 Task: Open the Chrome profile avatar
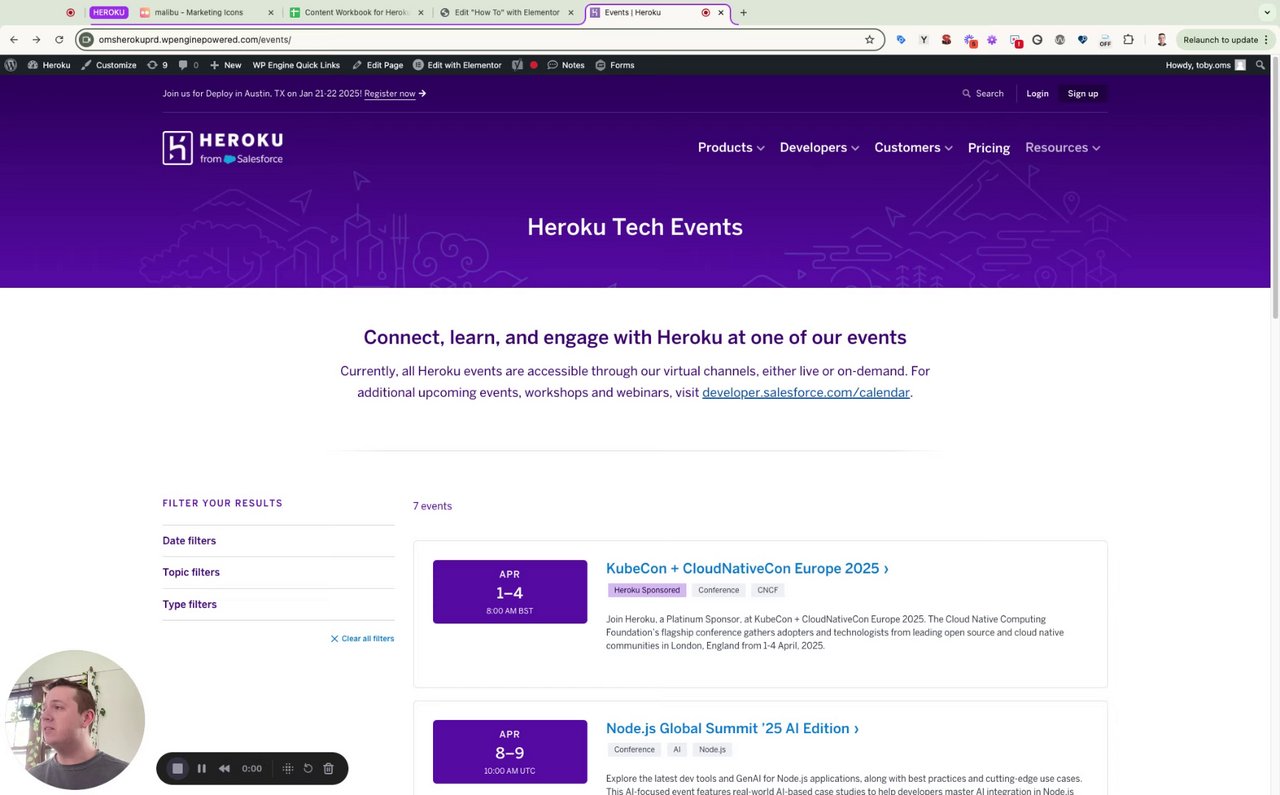(x=1161, y=40)
